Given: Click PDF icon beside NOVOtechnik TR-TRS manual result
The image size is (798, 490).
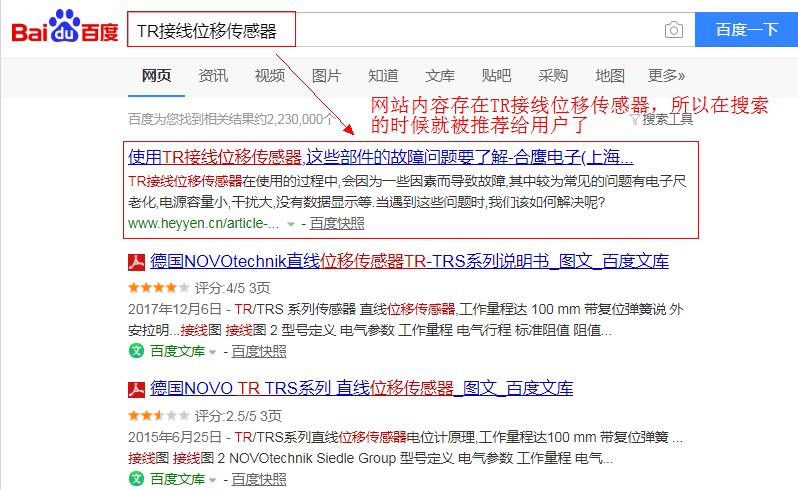Looking at the screenshot, I should coord(136,263).
